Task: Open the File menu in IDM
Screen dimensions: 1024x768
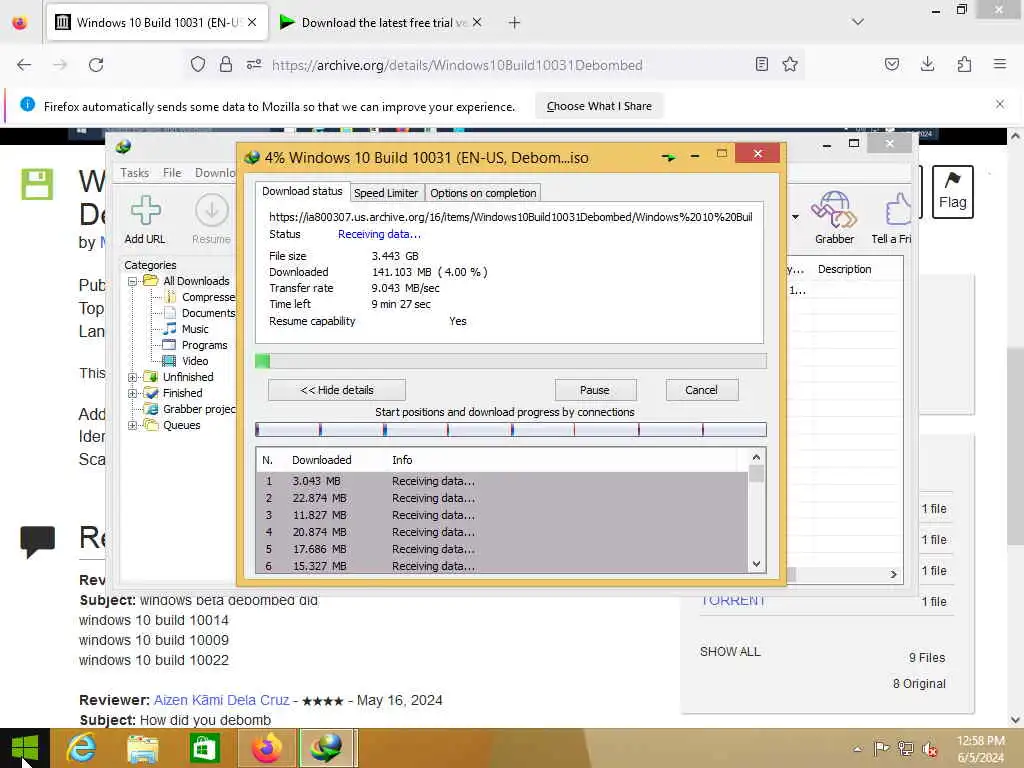Action: tap(172, 172)
